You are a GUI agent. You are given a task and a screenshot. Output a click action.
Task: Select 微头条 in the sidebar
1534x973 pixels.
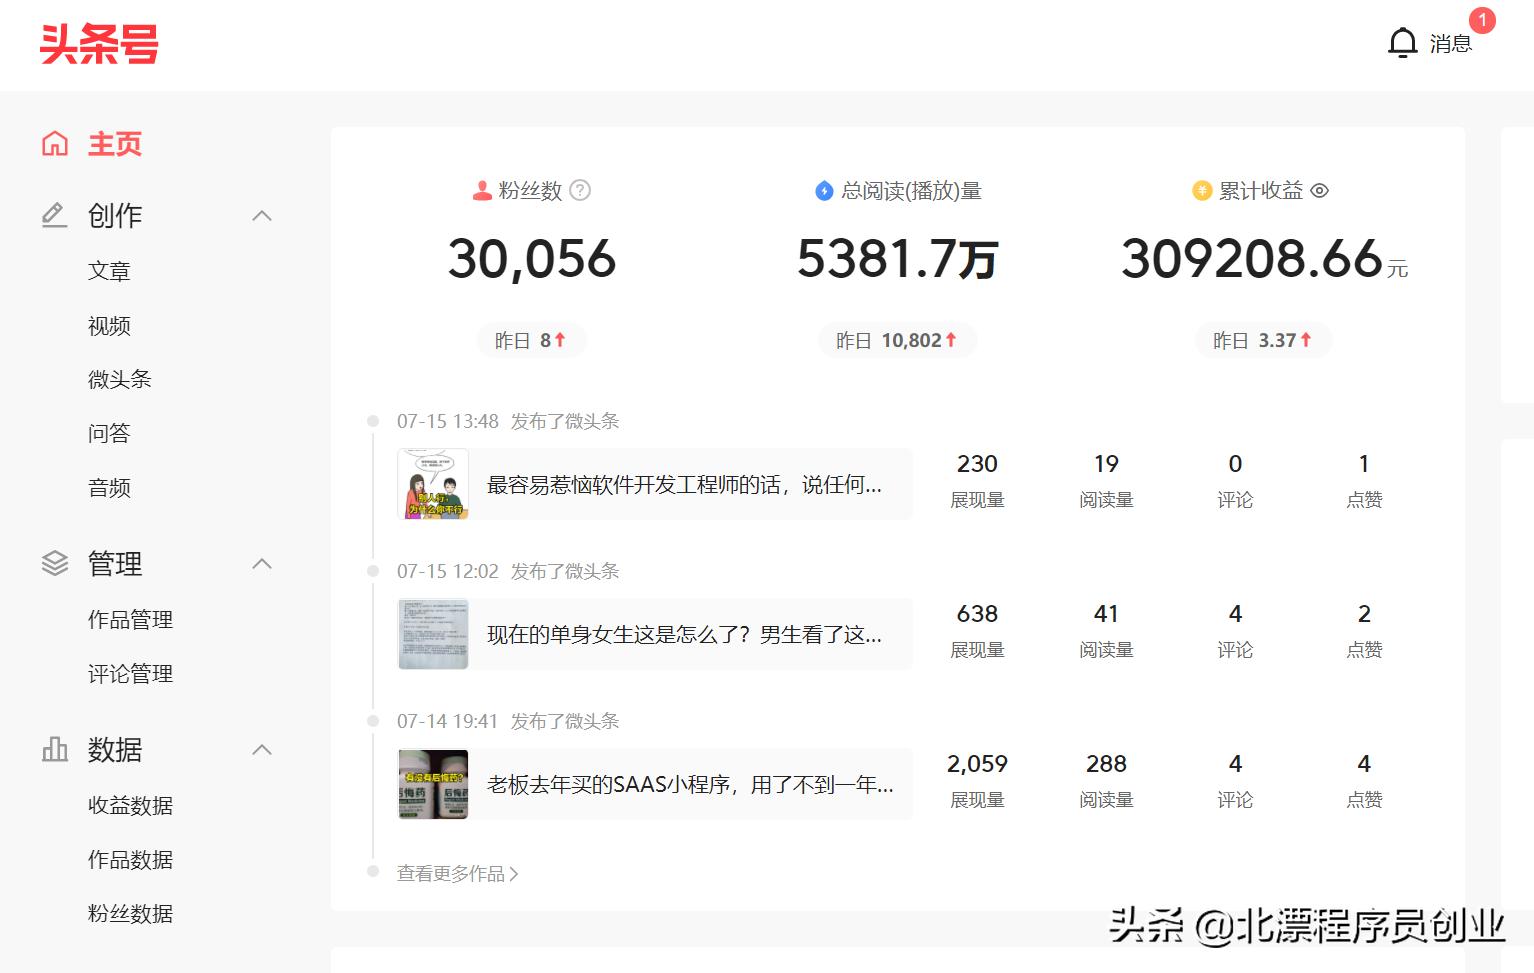coord(120,379)
